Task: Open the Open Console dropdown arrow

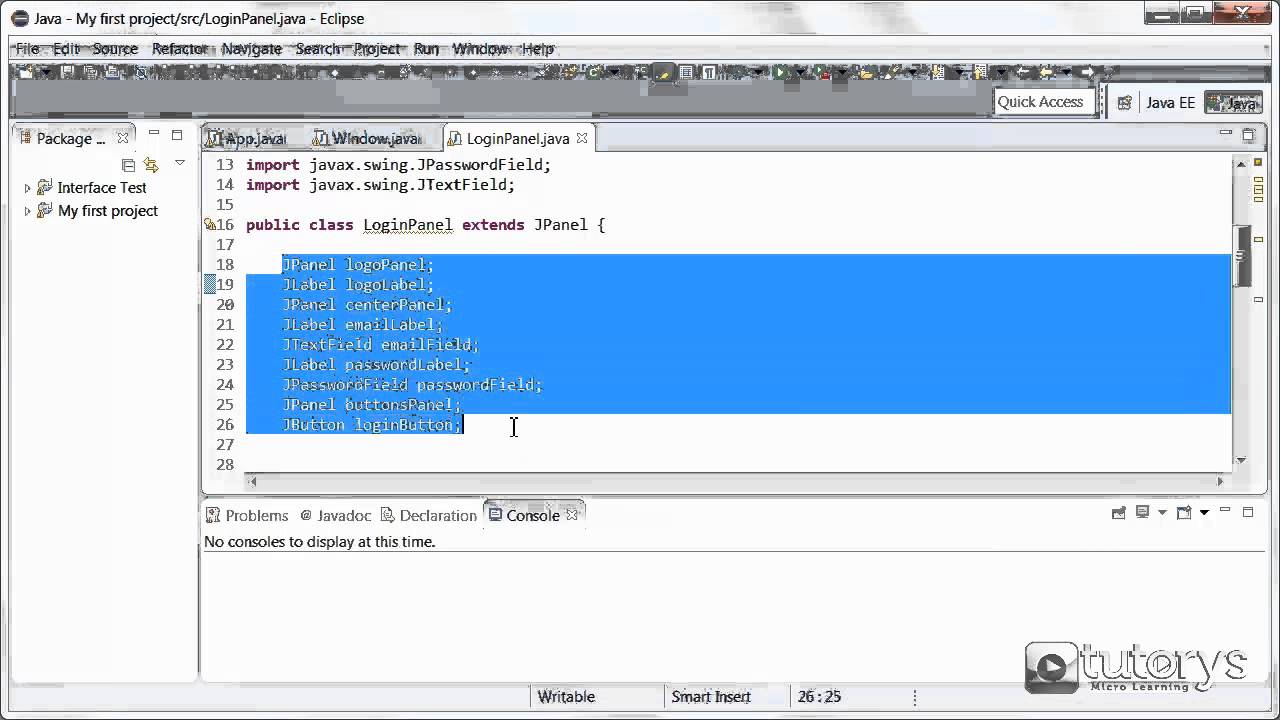Action: (1204, 512)
